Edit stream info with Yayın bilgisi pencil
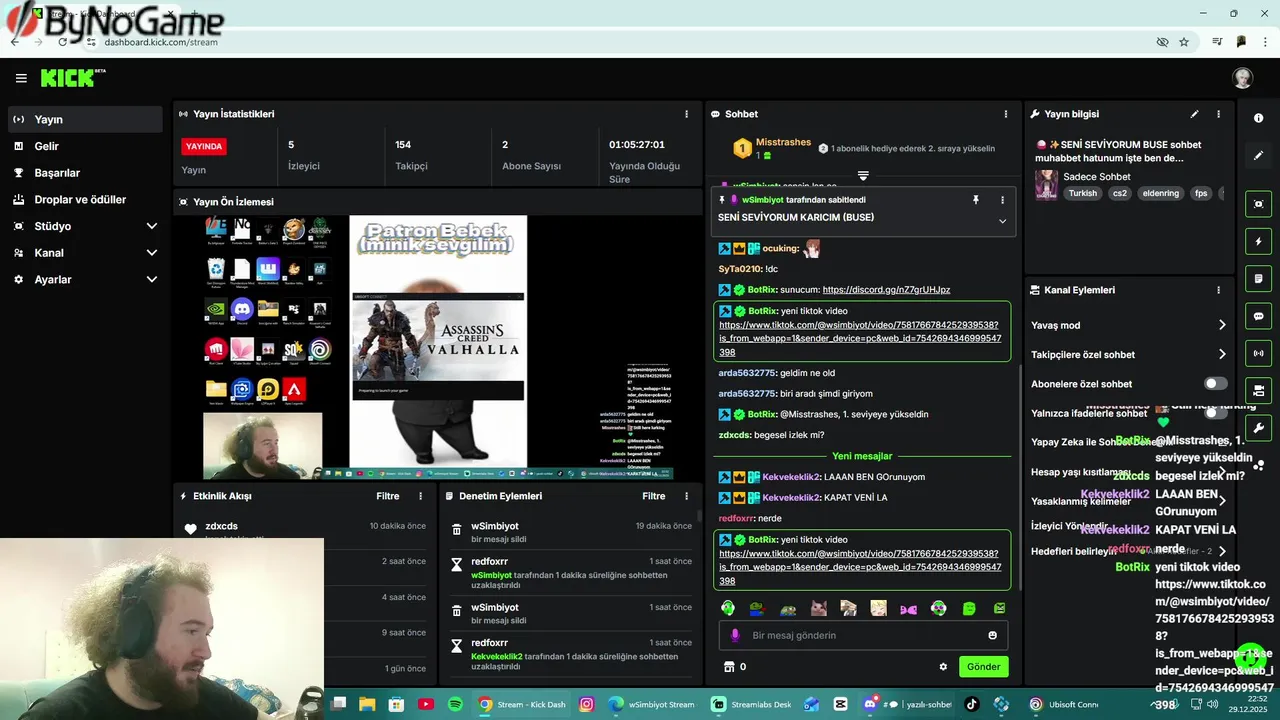The height and width of the screenshot is (720, 1280). point(1194,114)
